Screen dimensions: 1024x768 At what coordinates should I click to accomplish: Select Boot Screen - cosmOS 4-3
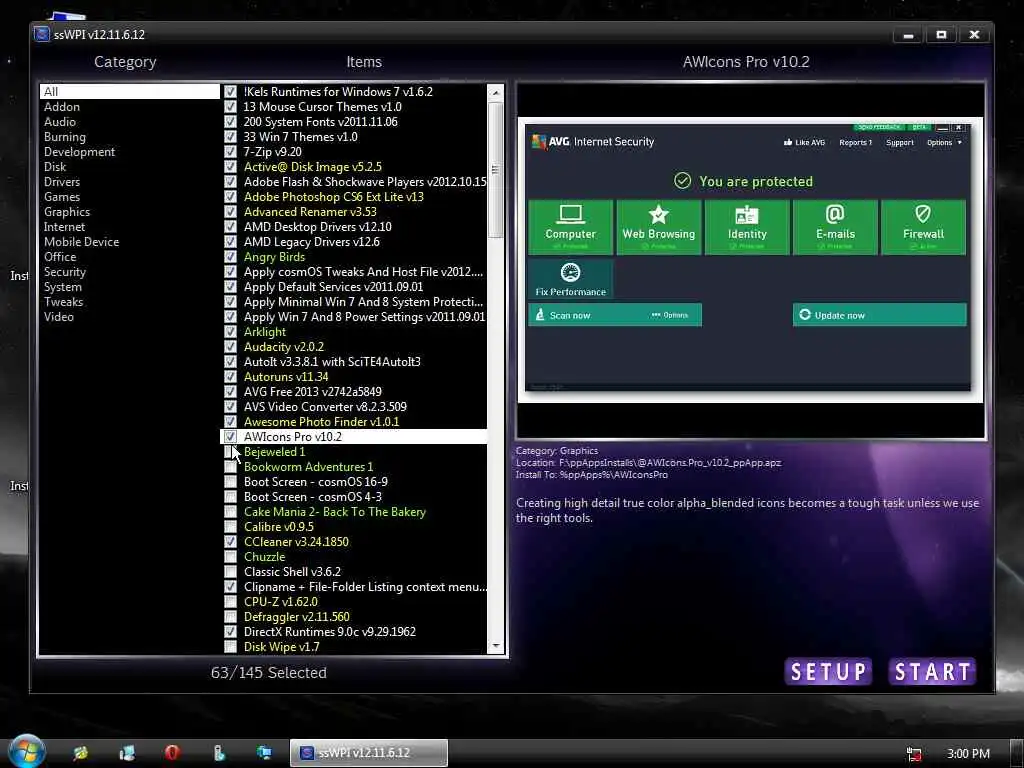click(x=313, y=497)
